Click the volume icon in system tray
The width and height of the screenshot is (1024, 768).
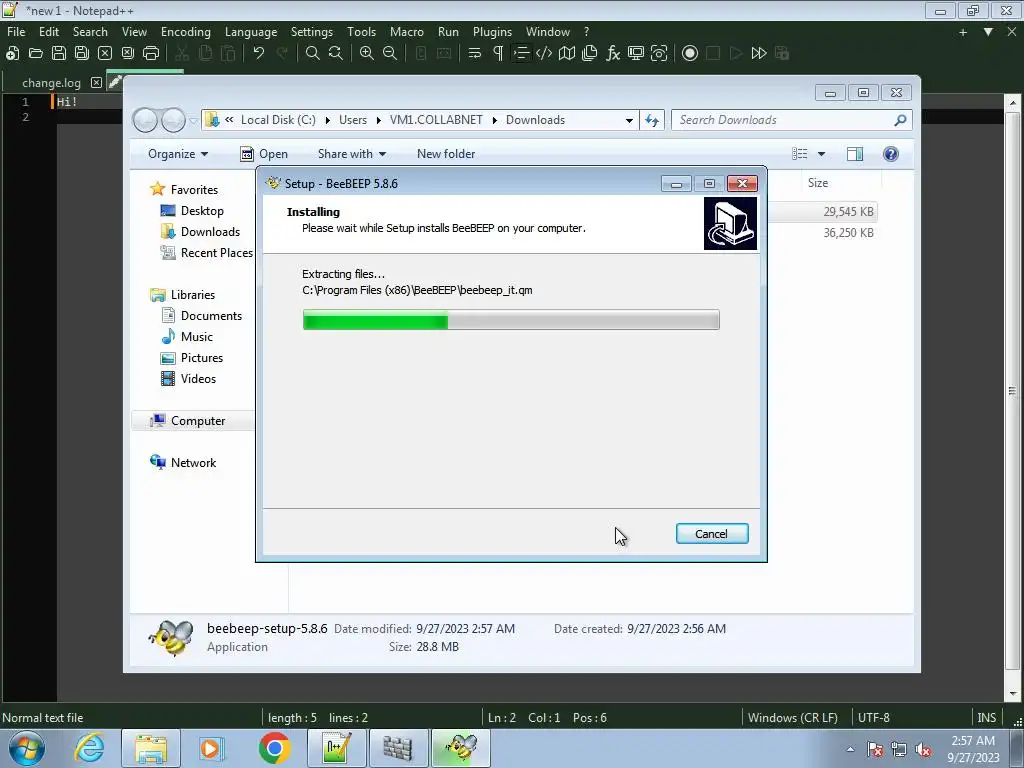pyautogui.click(x=922, y=750)
